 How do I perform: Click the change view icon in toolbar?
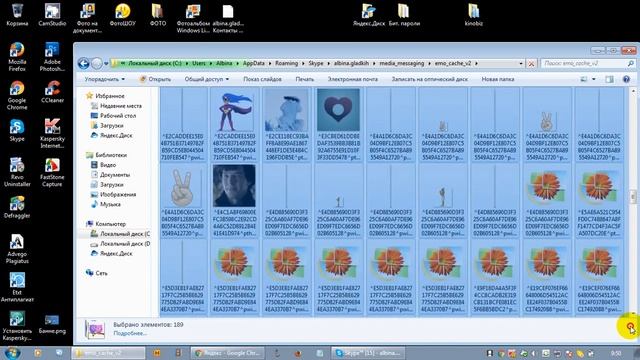coord(584,79)
